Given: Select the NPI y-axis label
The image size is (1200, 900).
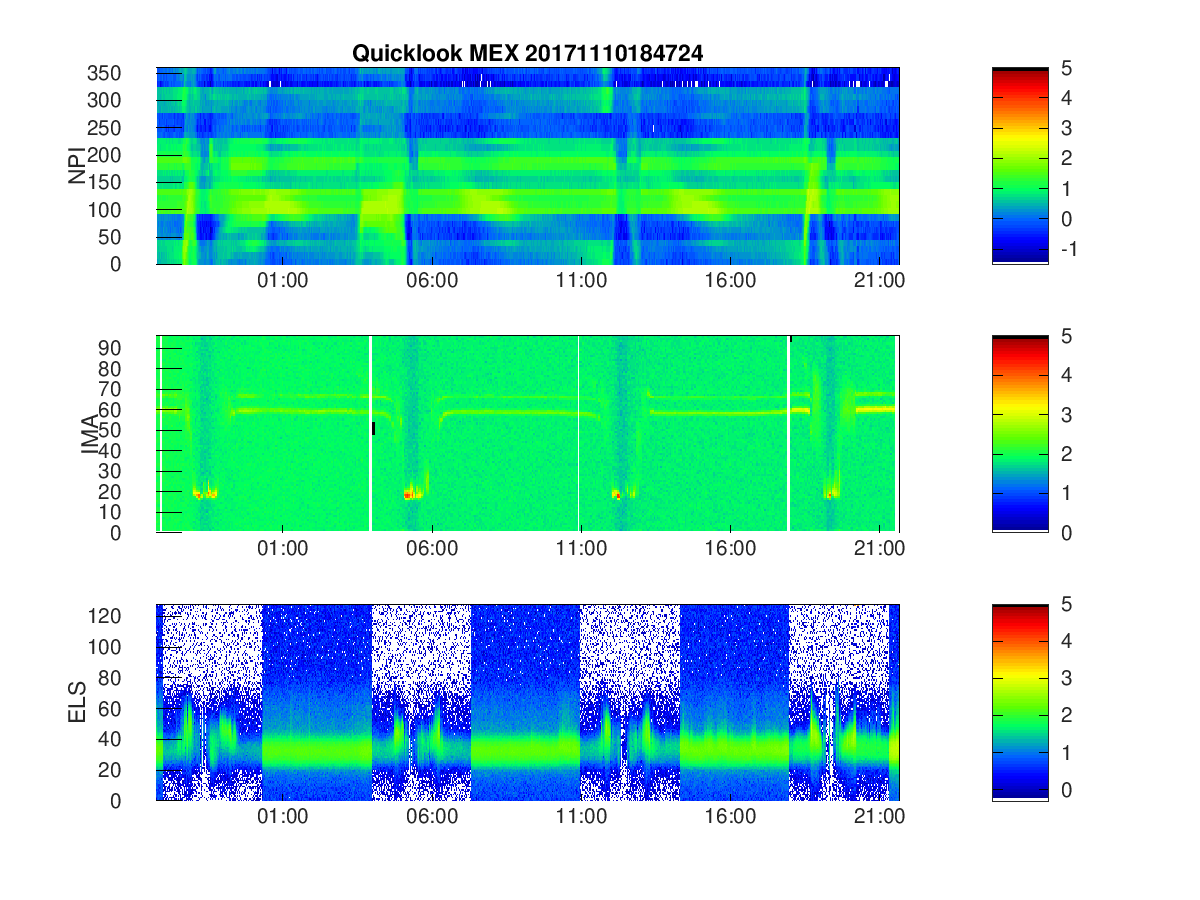Looking at the screenshot, I should point(77,166).
